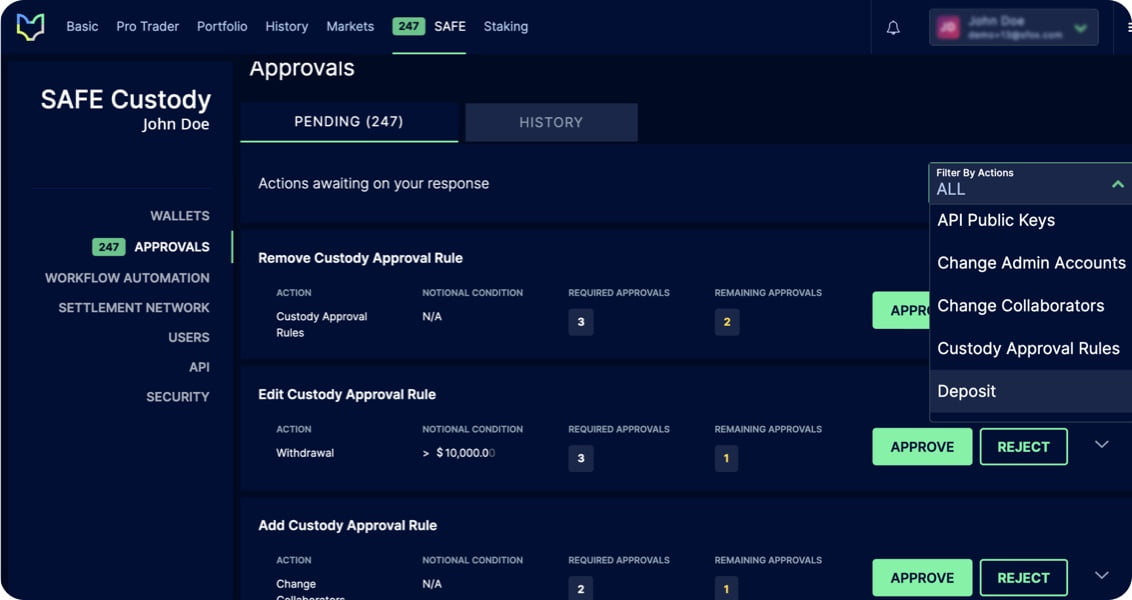Select the Pending (247) tab
Screen dimensions: 1132x600
coord(348,122)
